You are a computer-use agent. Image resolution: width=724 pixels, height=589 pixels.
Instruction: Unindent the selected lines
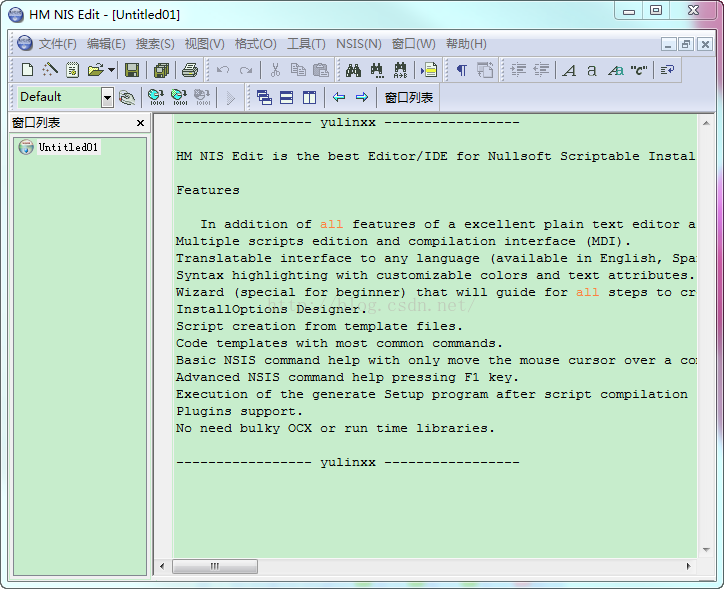(x=541, y=70)
